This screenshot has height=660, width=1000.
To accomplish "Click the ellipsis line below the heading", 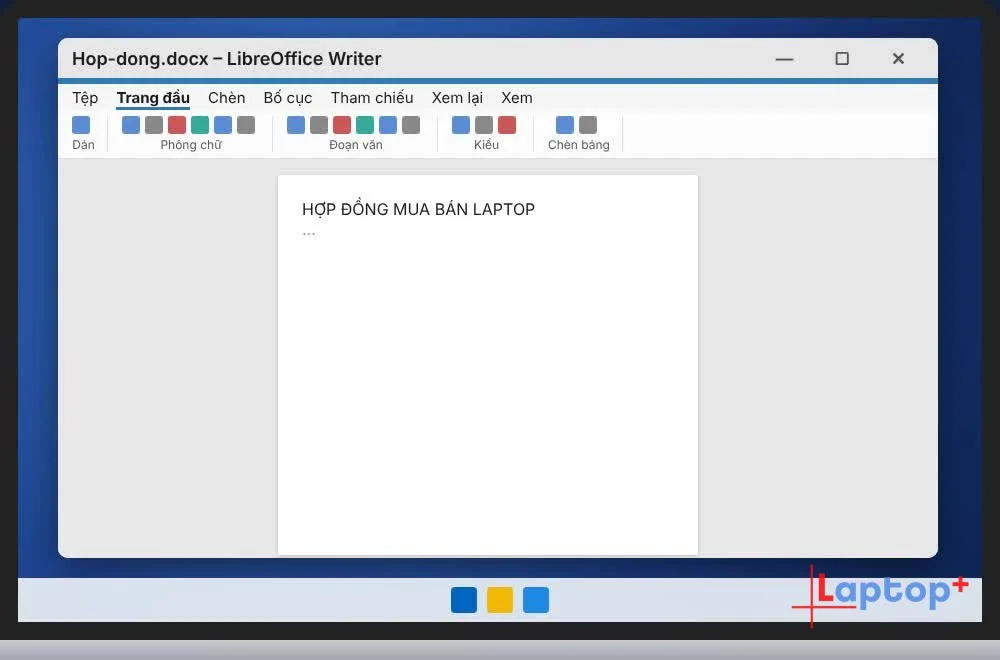I will [x=309, y=234].
